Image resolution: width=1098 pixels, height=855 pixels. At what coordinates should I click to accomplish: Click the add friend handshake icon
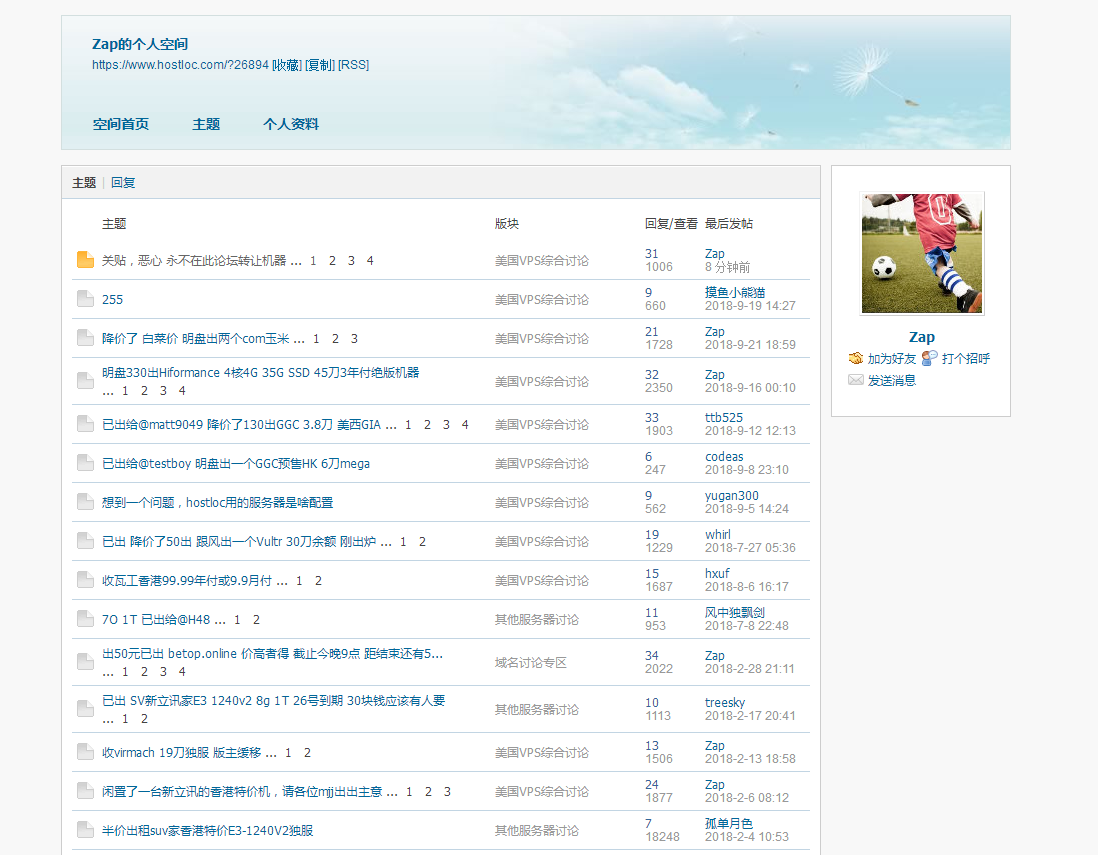click(856, 359)
